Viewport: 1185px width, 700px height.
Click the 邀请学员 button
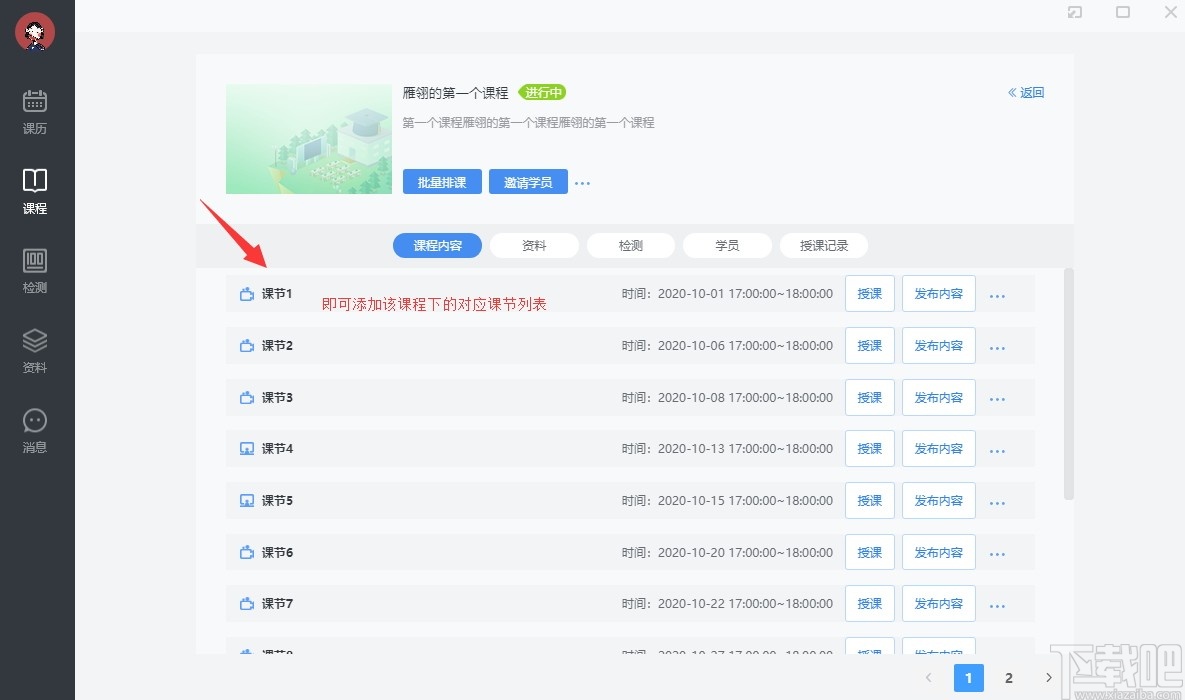tap(528, 182)
